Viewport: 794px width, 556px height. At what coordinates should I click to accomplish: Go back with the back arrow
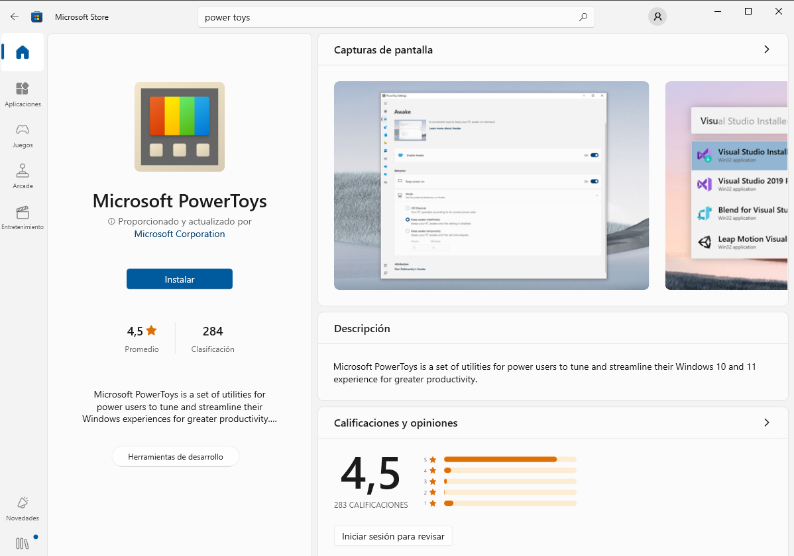(x=14, y=17)
